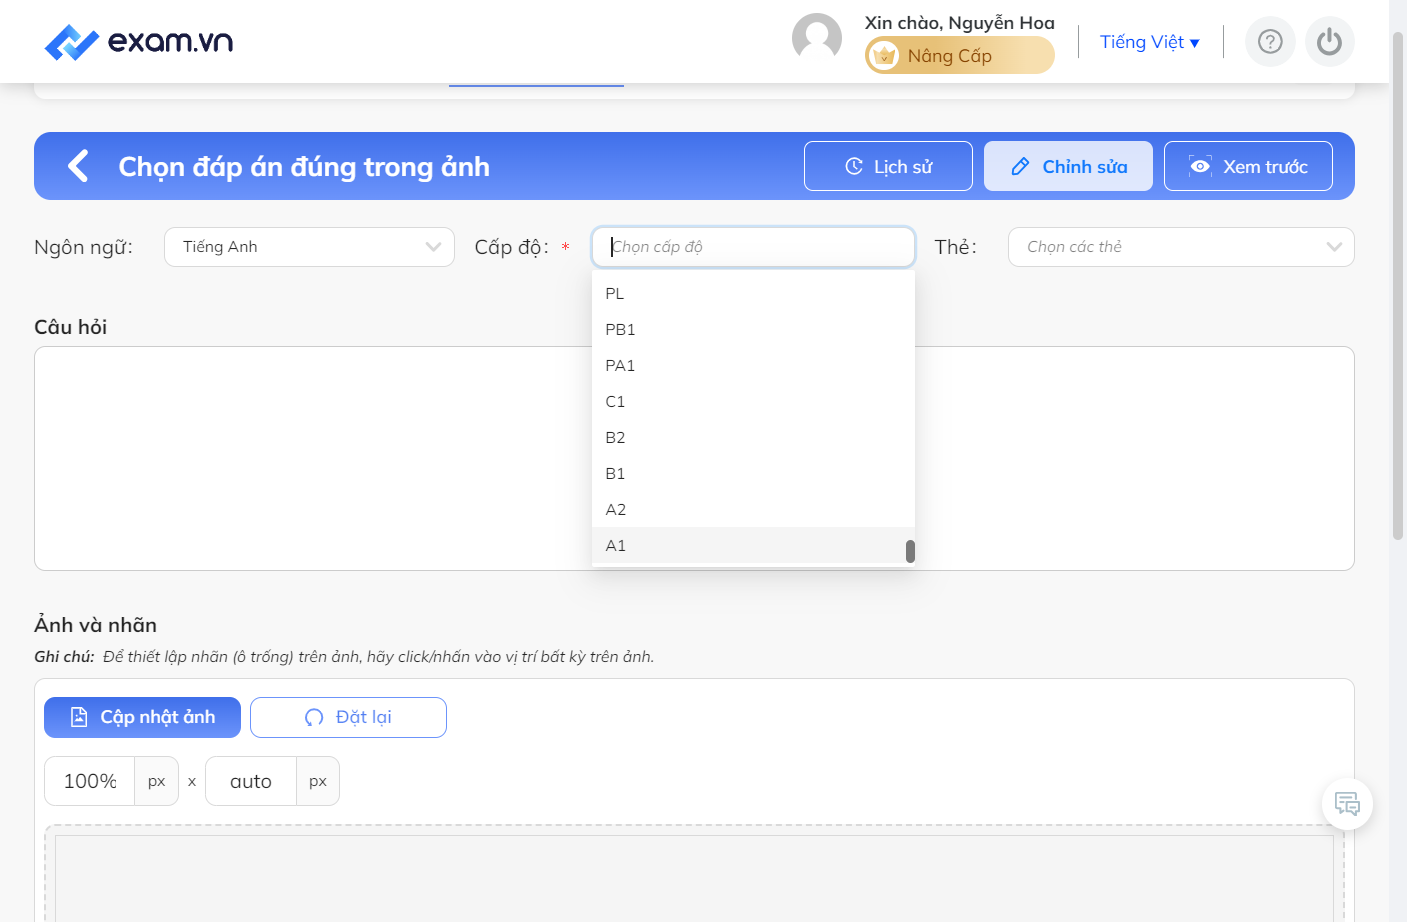This screenshot has width=1407, height=922.
Task: Choose B1 from the level list
Action: tap(753, 473)
